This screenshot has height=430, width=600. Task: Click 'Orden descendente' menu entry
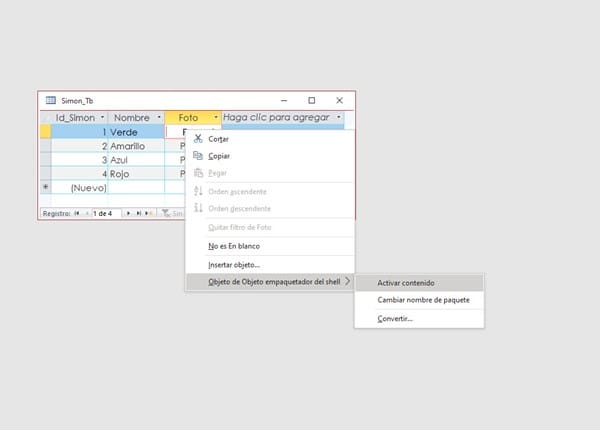pos(270,208)
